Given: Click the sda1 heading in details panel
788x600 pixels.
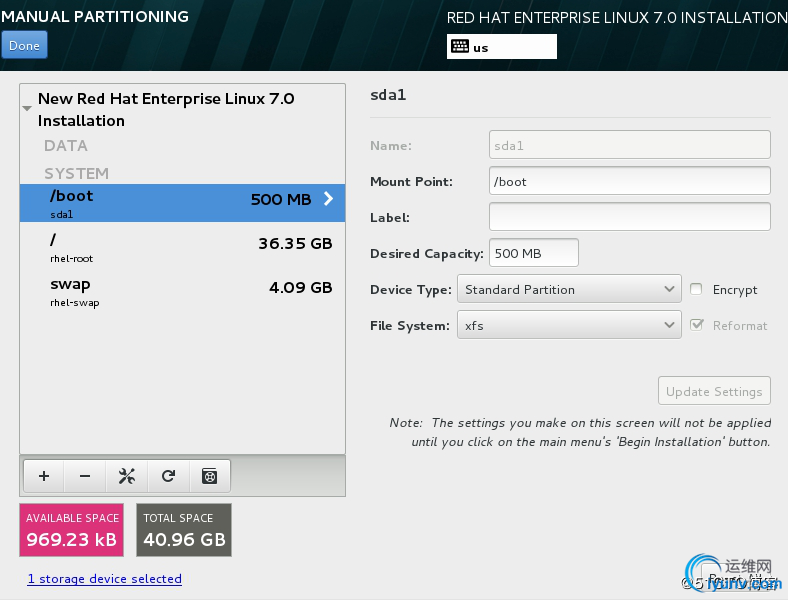Looking at the screenshot, I should (x=388, y=94).
